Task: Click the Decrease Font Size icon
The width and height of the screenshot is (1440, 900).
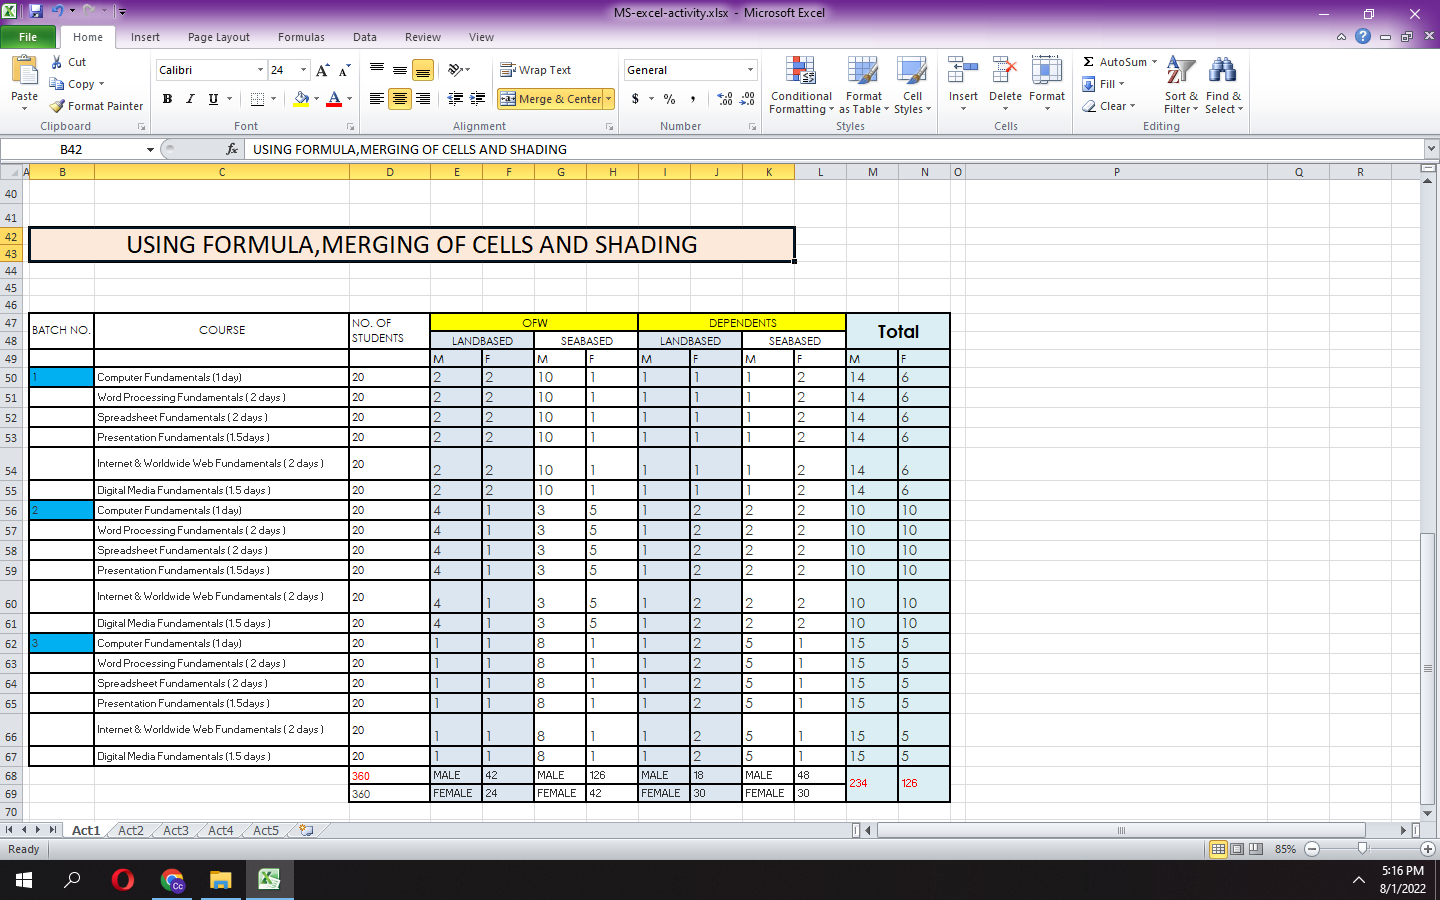Action: click(x=344, y=70)
